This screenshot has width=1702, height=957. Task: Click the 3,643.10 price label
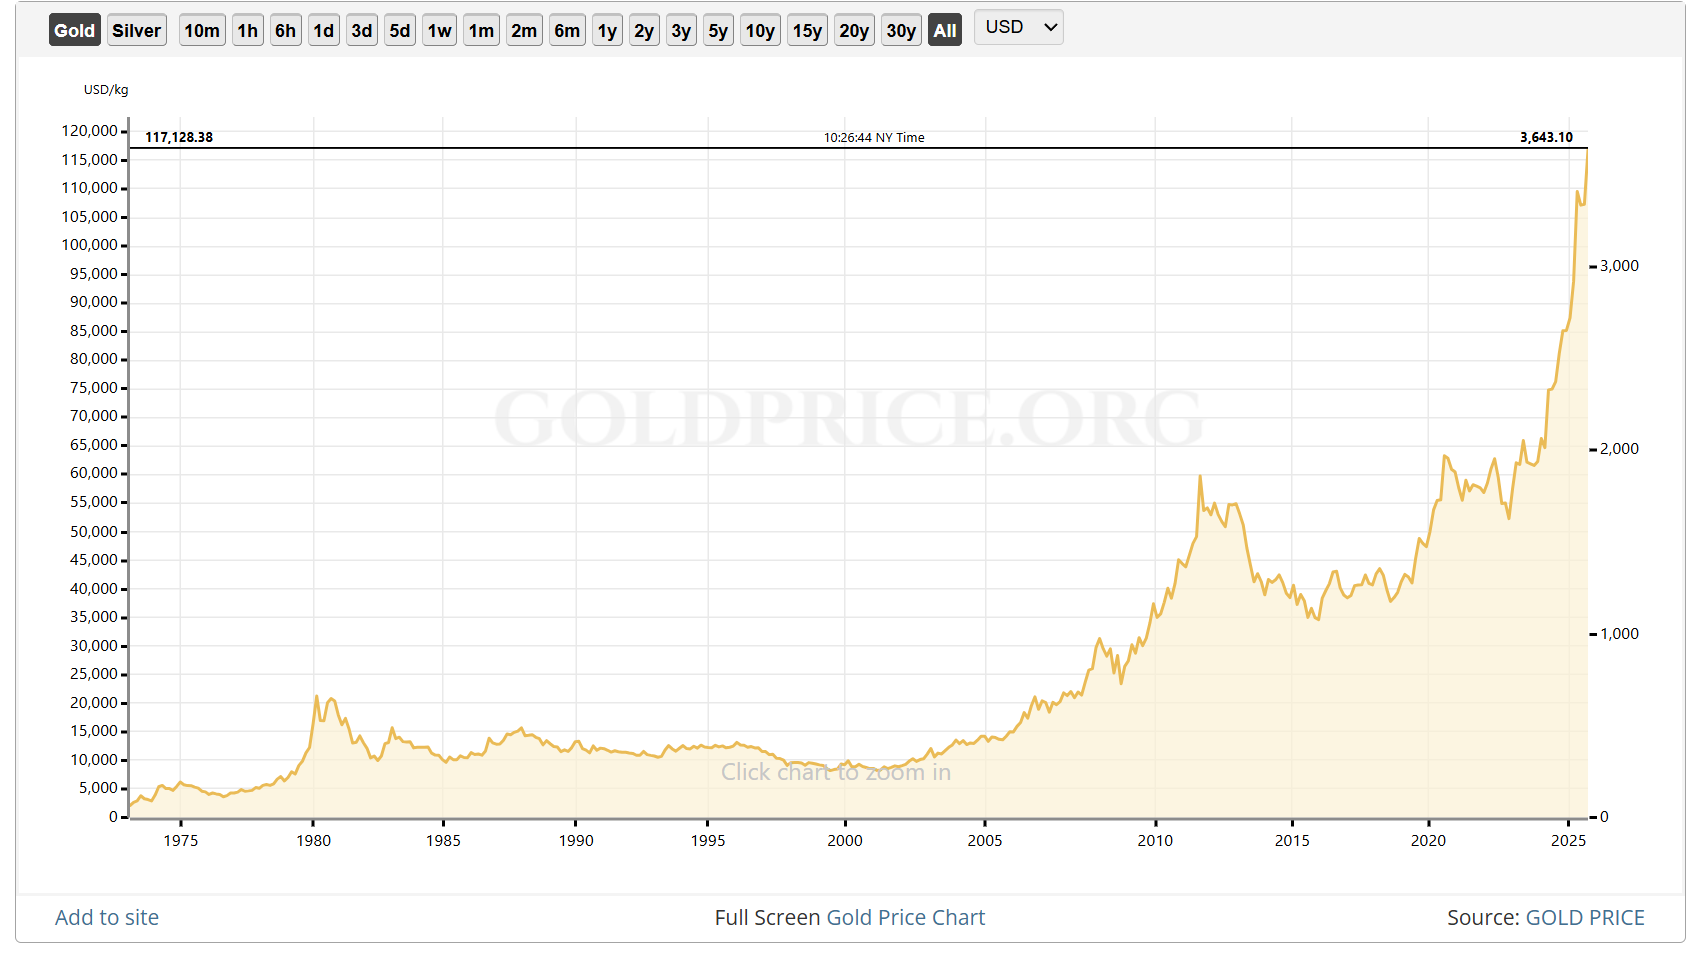pyautogui.click(x=1546, y=137)
